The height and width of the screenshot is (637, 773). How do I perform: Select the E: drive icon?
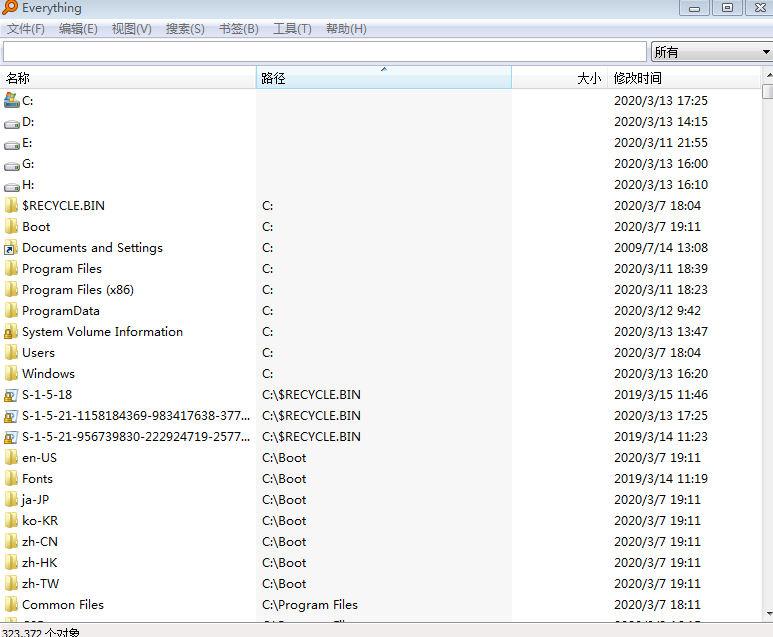(x=11, y=144)
